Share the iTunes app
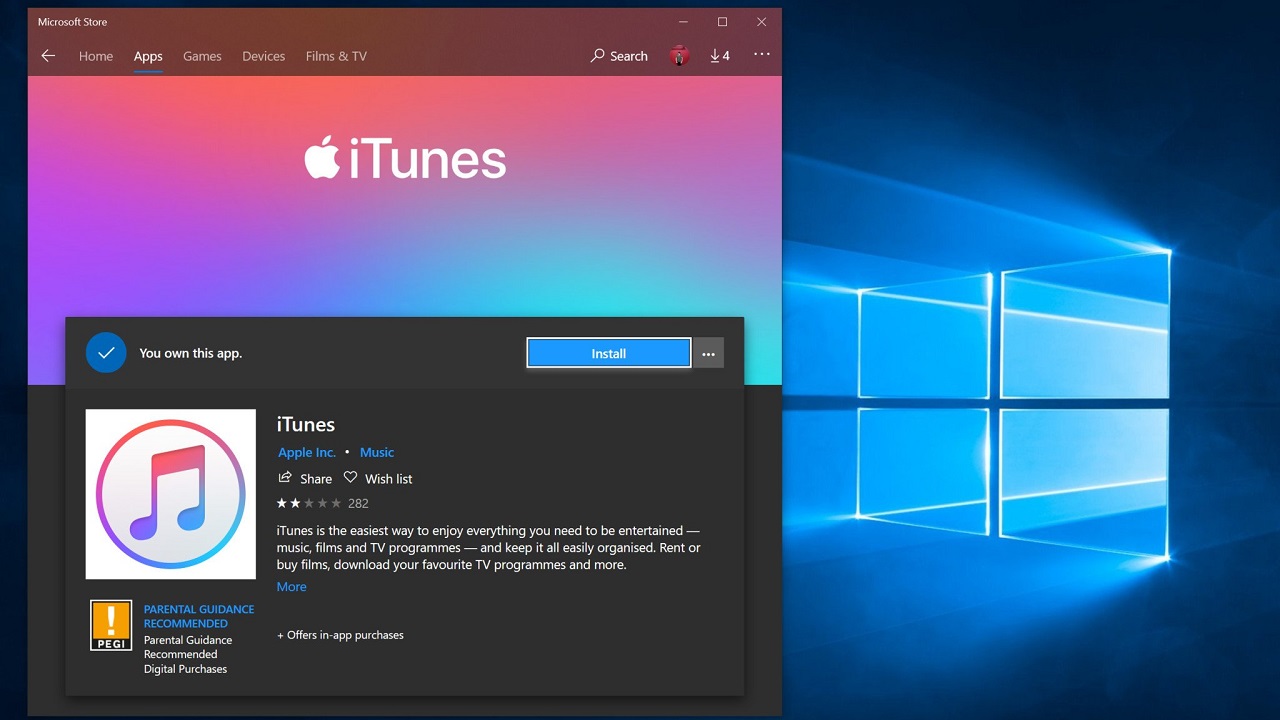This screenshot has height=720, width=1280. pyautogui.click(x=305, y=478)
